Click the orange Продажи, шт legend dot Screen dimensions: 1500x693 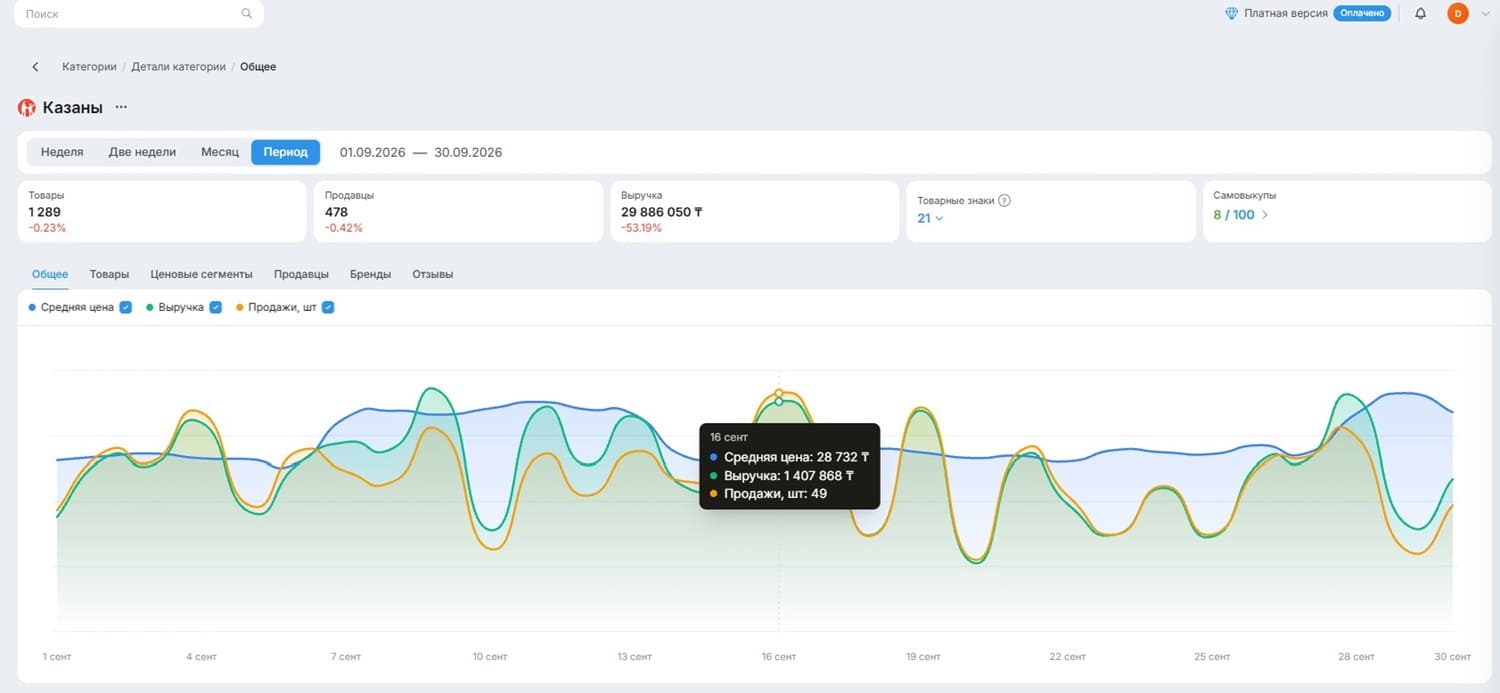pyautogui.click(x=239, y=307)
